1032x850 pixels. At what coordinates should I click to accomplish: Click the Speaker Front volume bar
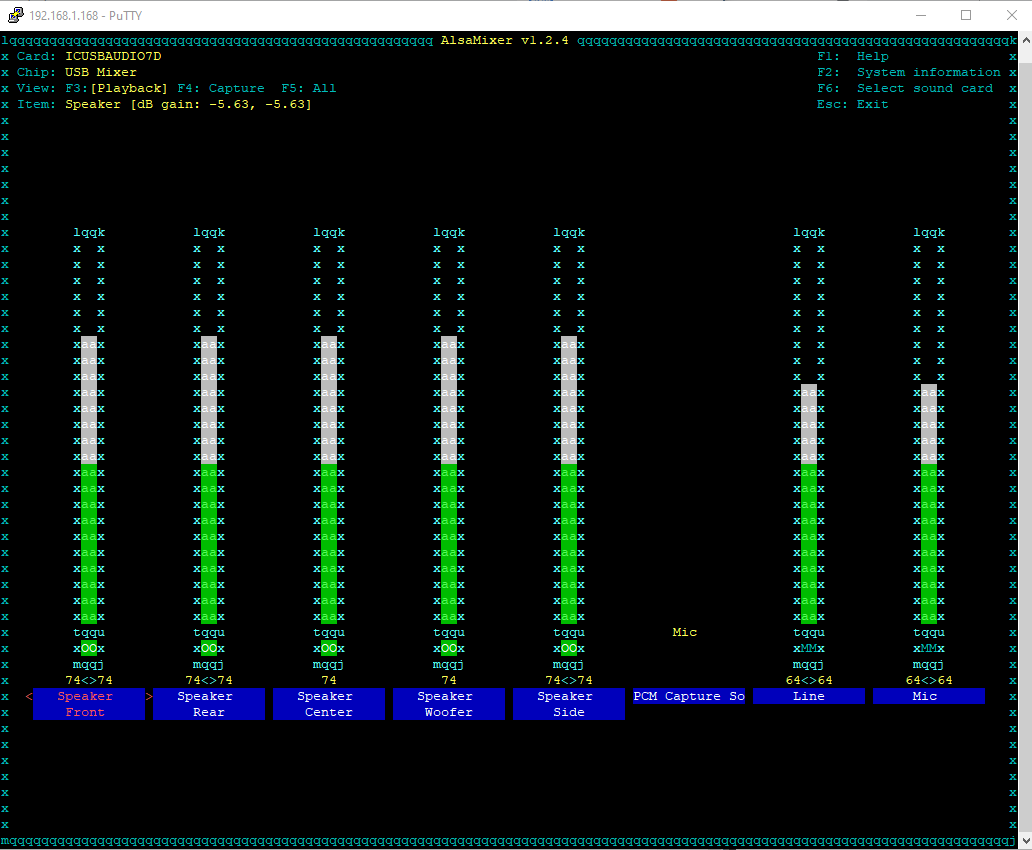[x=89, y=480]
